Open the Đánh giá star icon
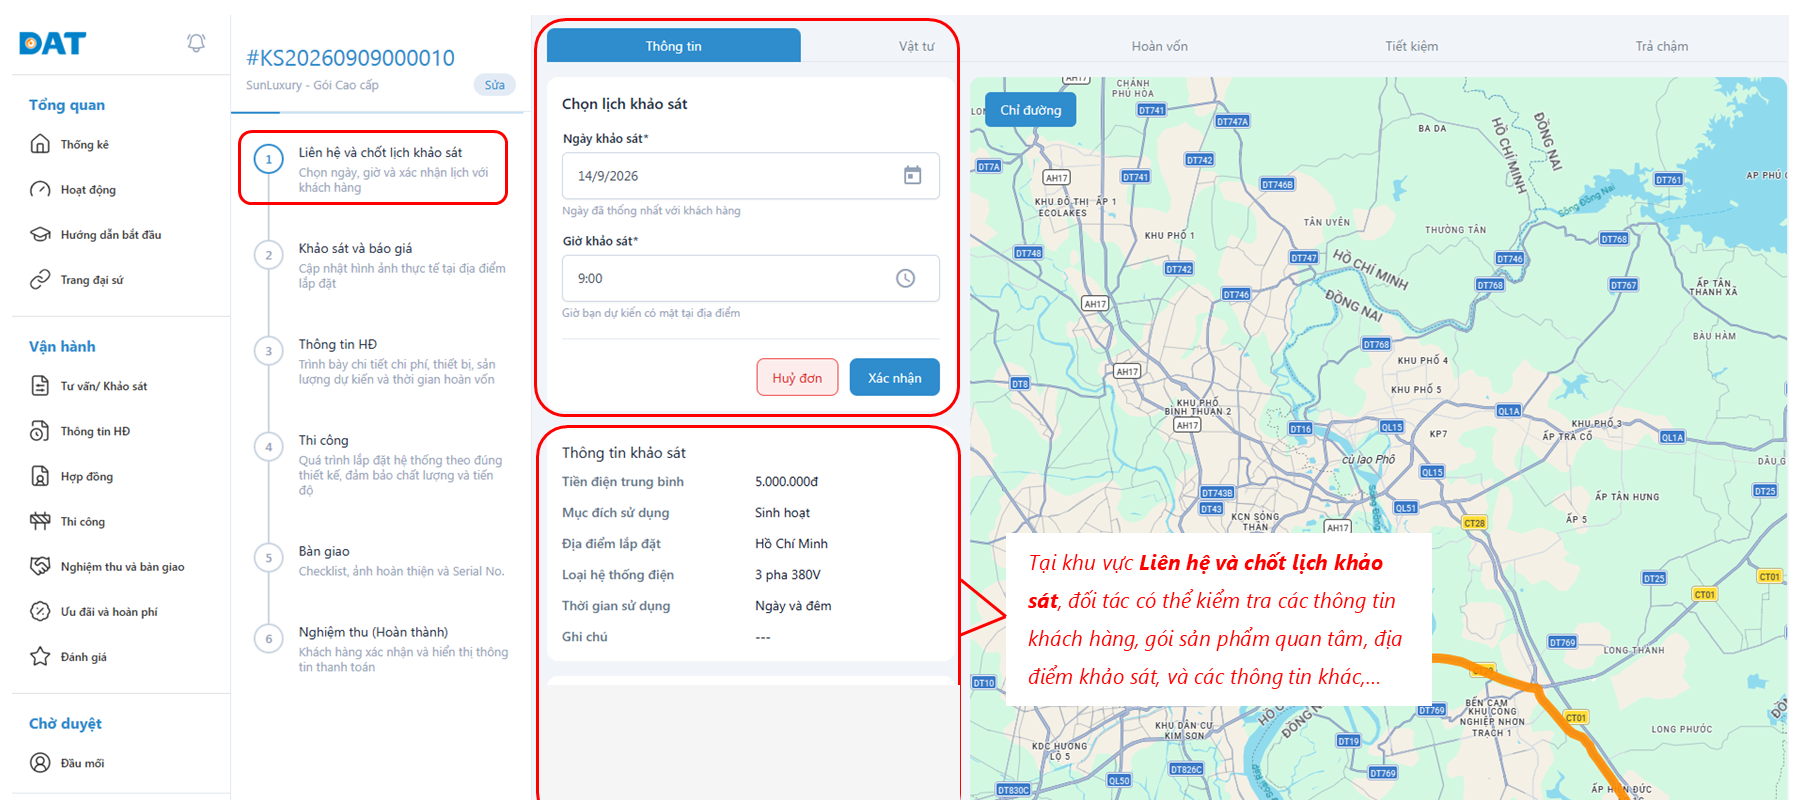The width and height of the screenshot is (1800, 800). pos(40,656)
